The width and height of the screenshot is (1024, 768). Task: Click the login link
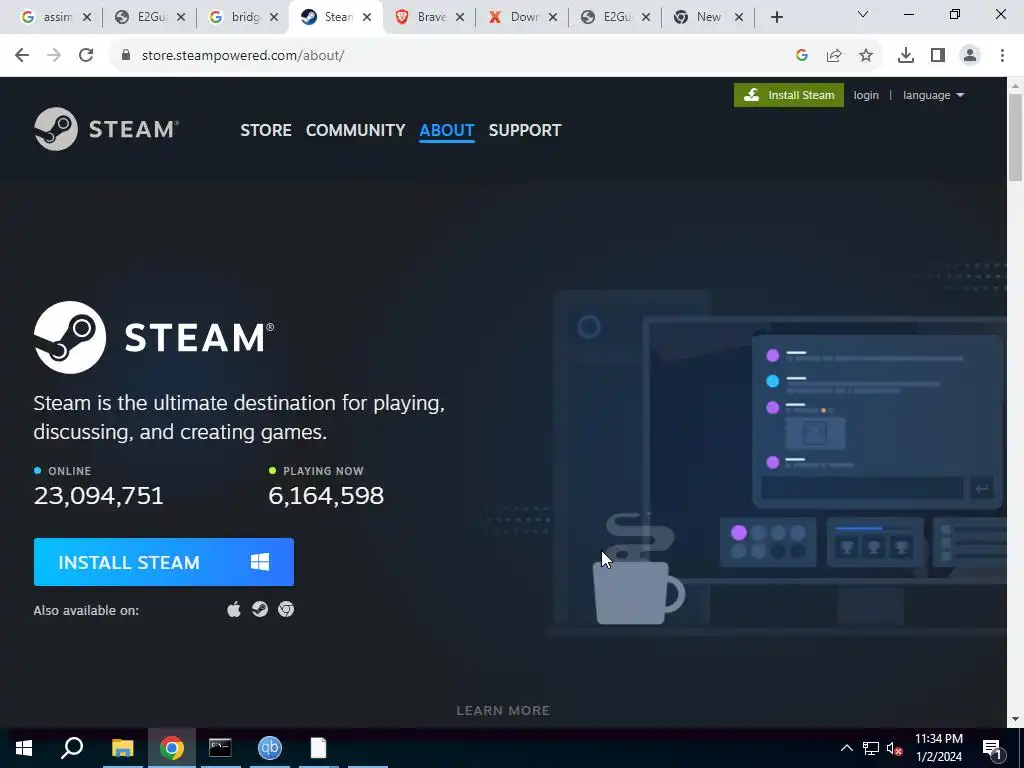tap(866, 95)
